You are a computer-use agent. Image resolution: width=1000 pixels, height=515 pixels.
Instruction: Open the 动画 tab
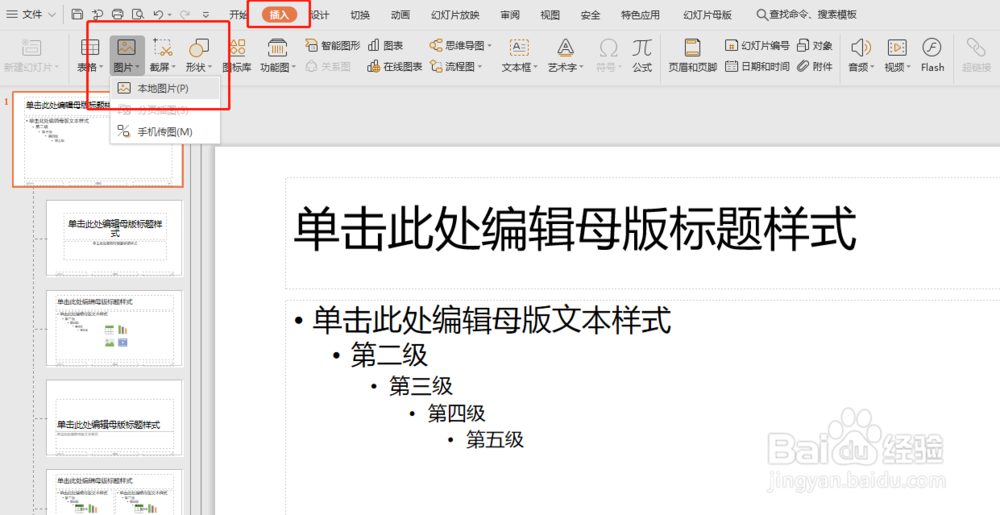401,15
